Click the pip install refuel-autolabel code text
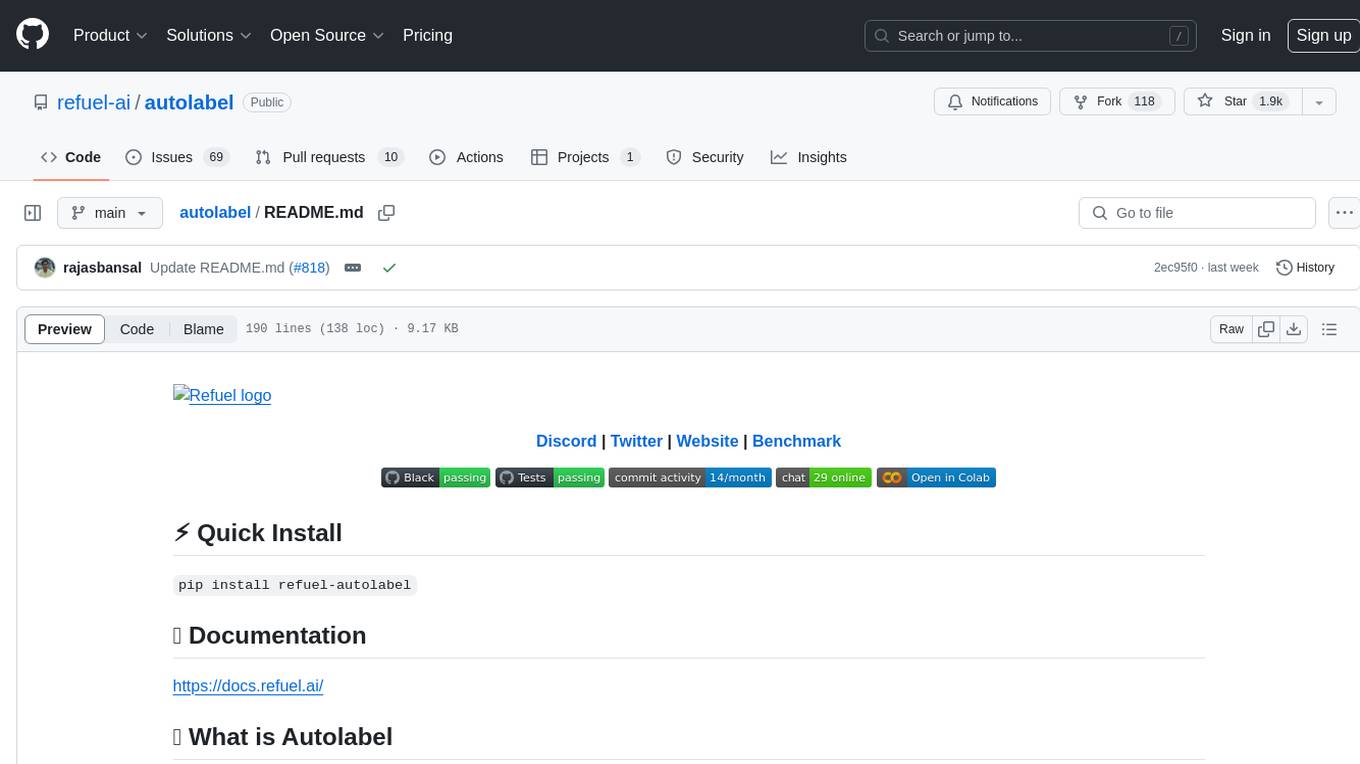Viewport: 1360px width, 764px height. 295,585
